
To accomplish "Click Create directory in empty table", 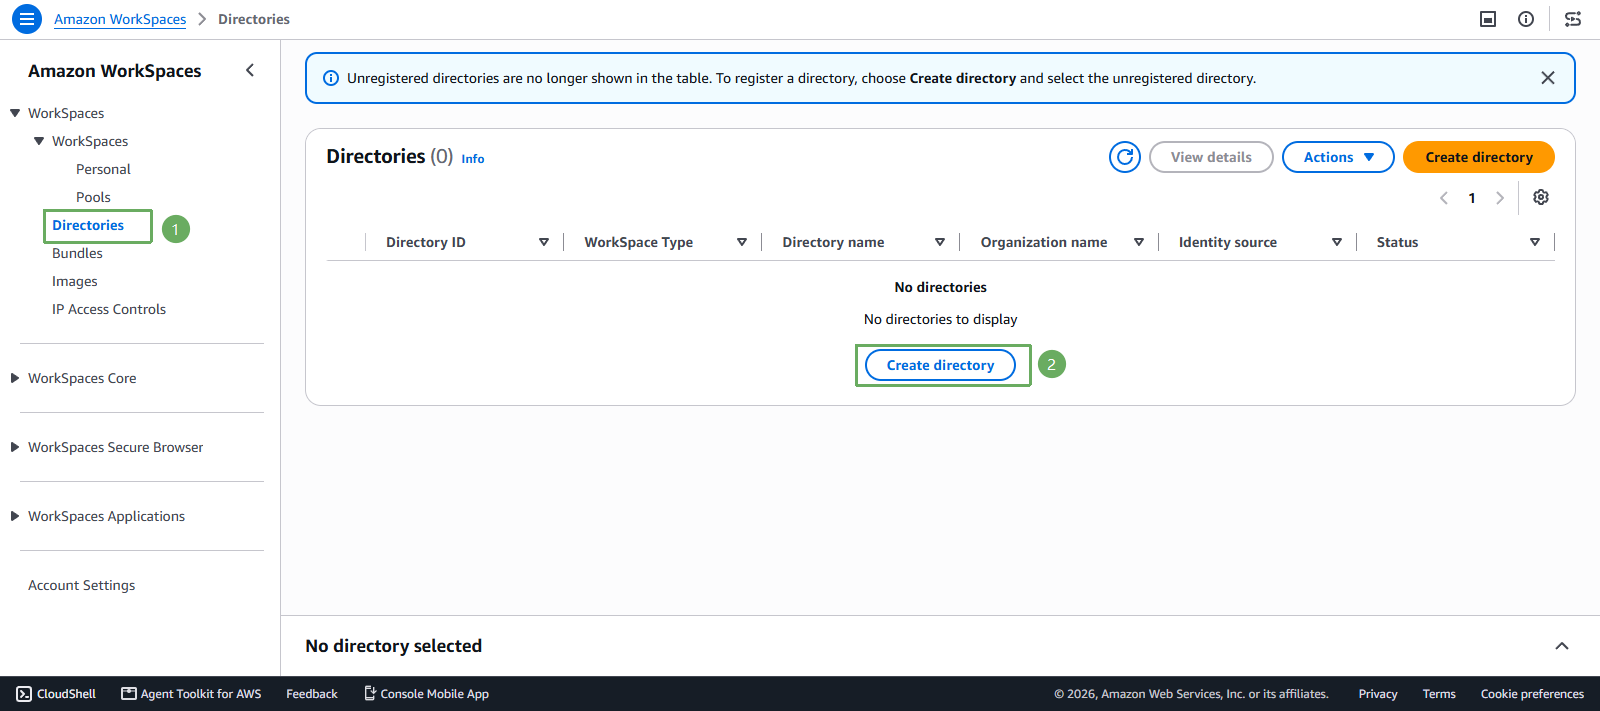I will 940,365.
